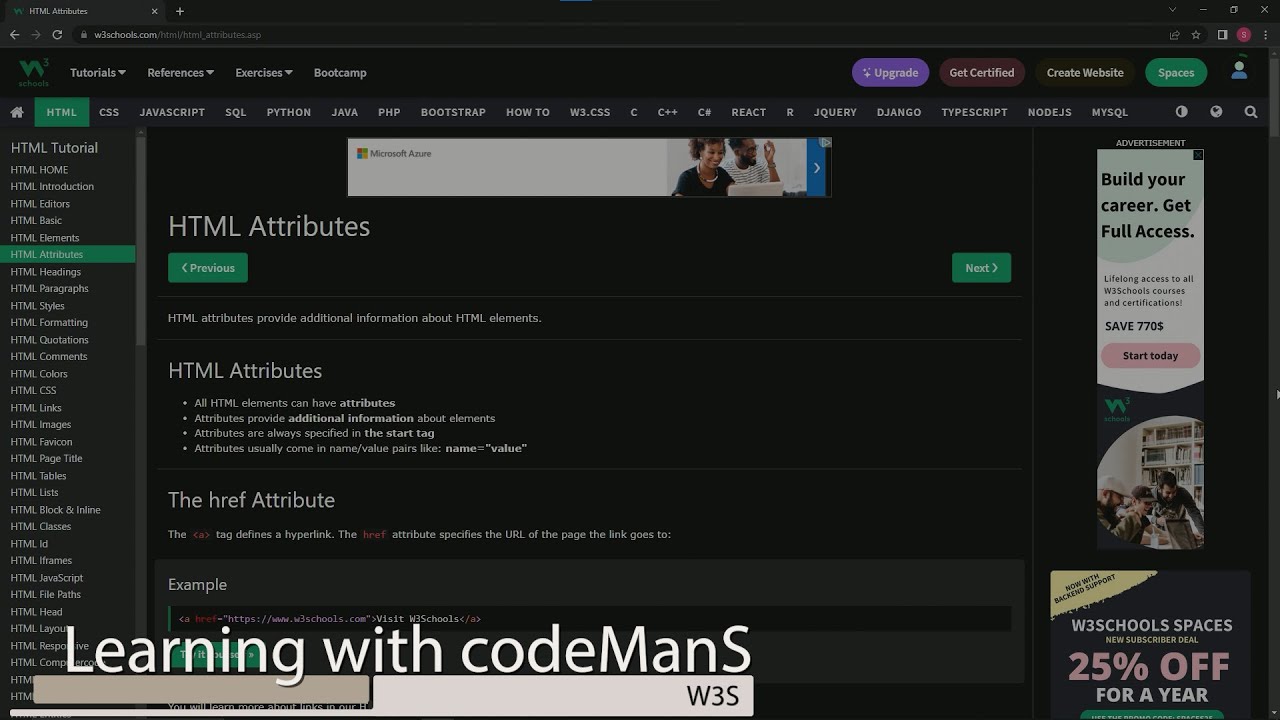Image resolution: width=1280 pixels, height=720 pixels.
Task: Click the browser back arrow
Action: click(x=14, y=34)
